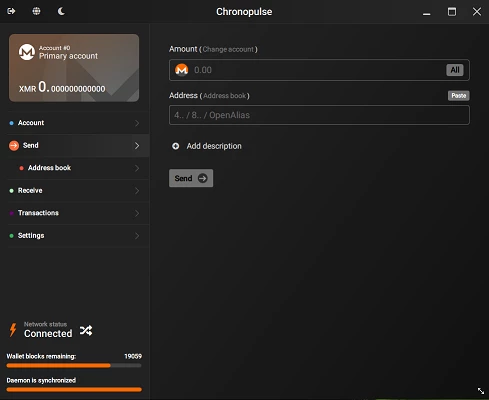Click Add description text
Viewport: 489px width, 400px height.
tap(214, 146)
